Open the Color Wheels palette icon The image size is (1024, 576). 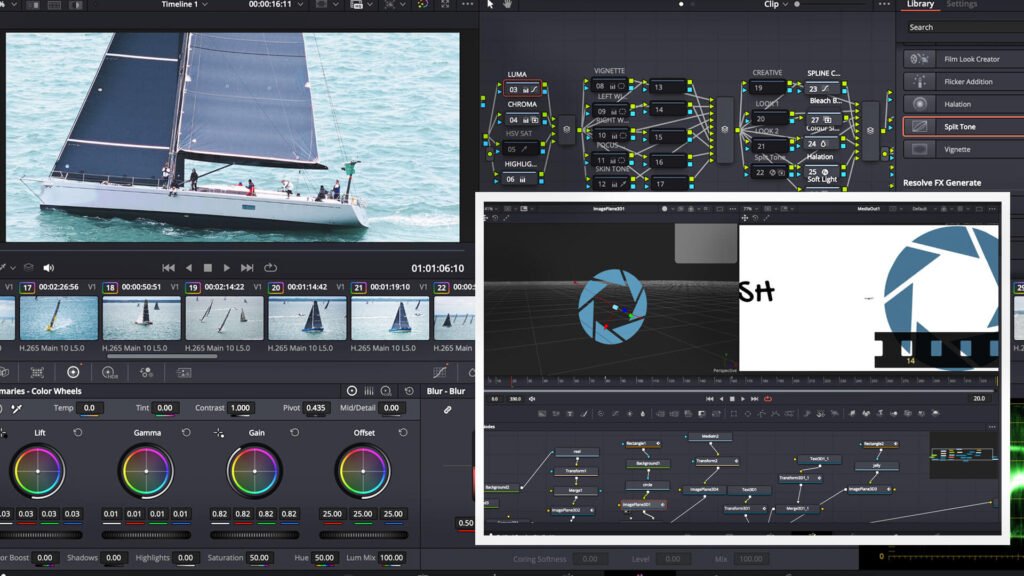coord(73,372)
